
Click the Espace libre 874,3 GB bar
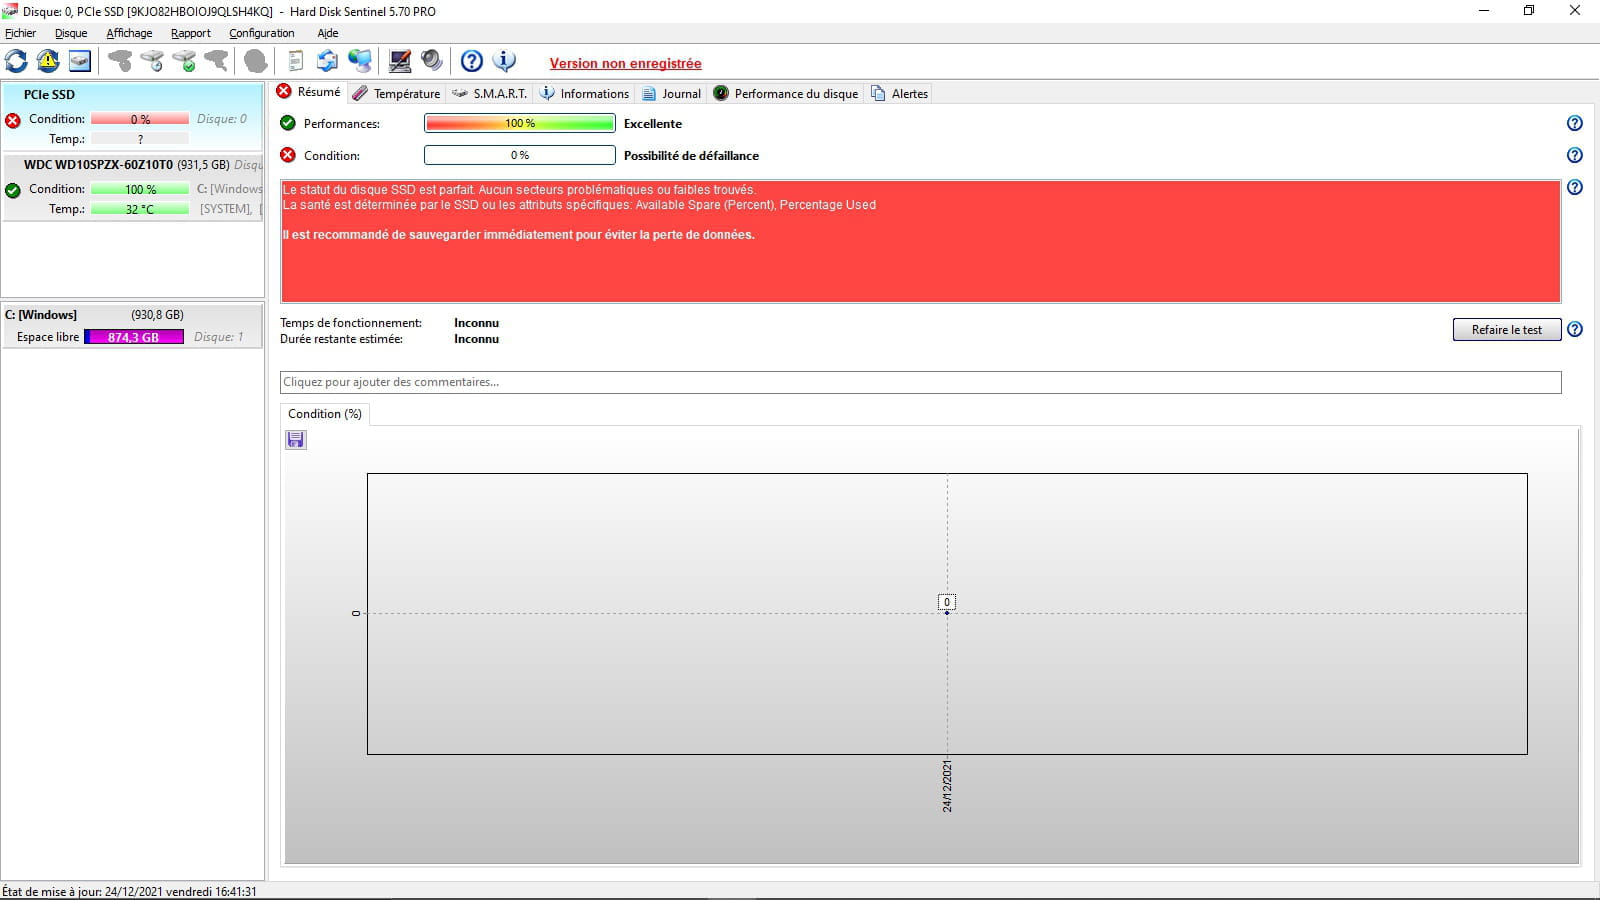point(134,337)
